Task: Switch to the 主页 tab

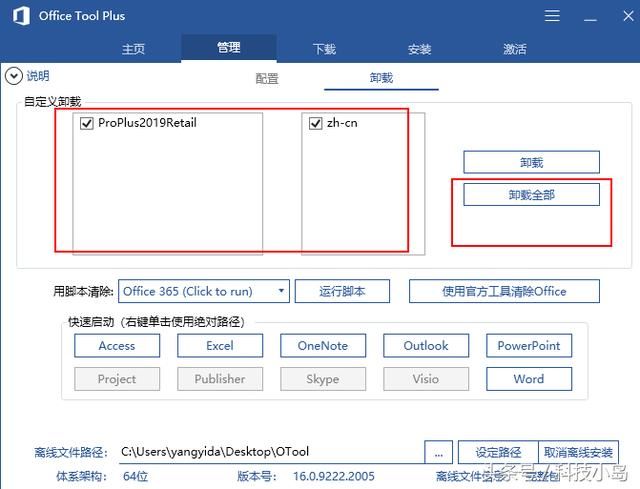Action: 133,49
